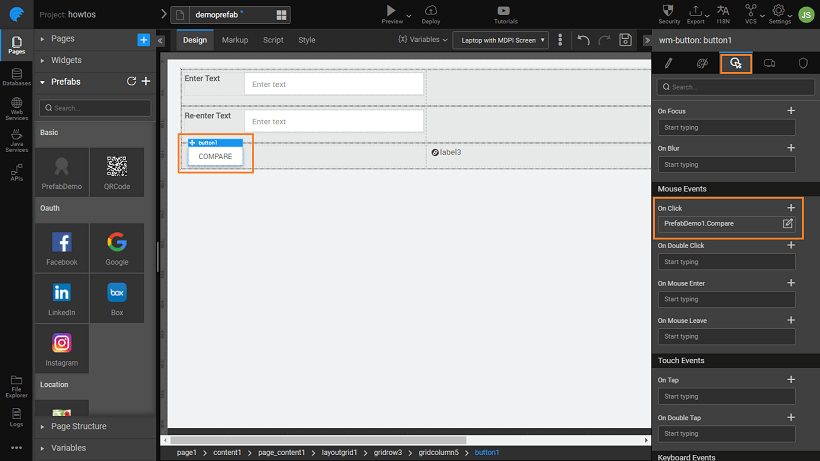Switch to the Markup tab

click(235, 40)
